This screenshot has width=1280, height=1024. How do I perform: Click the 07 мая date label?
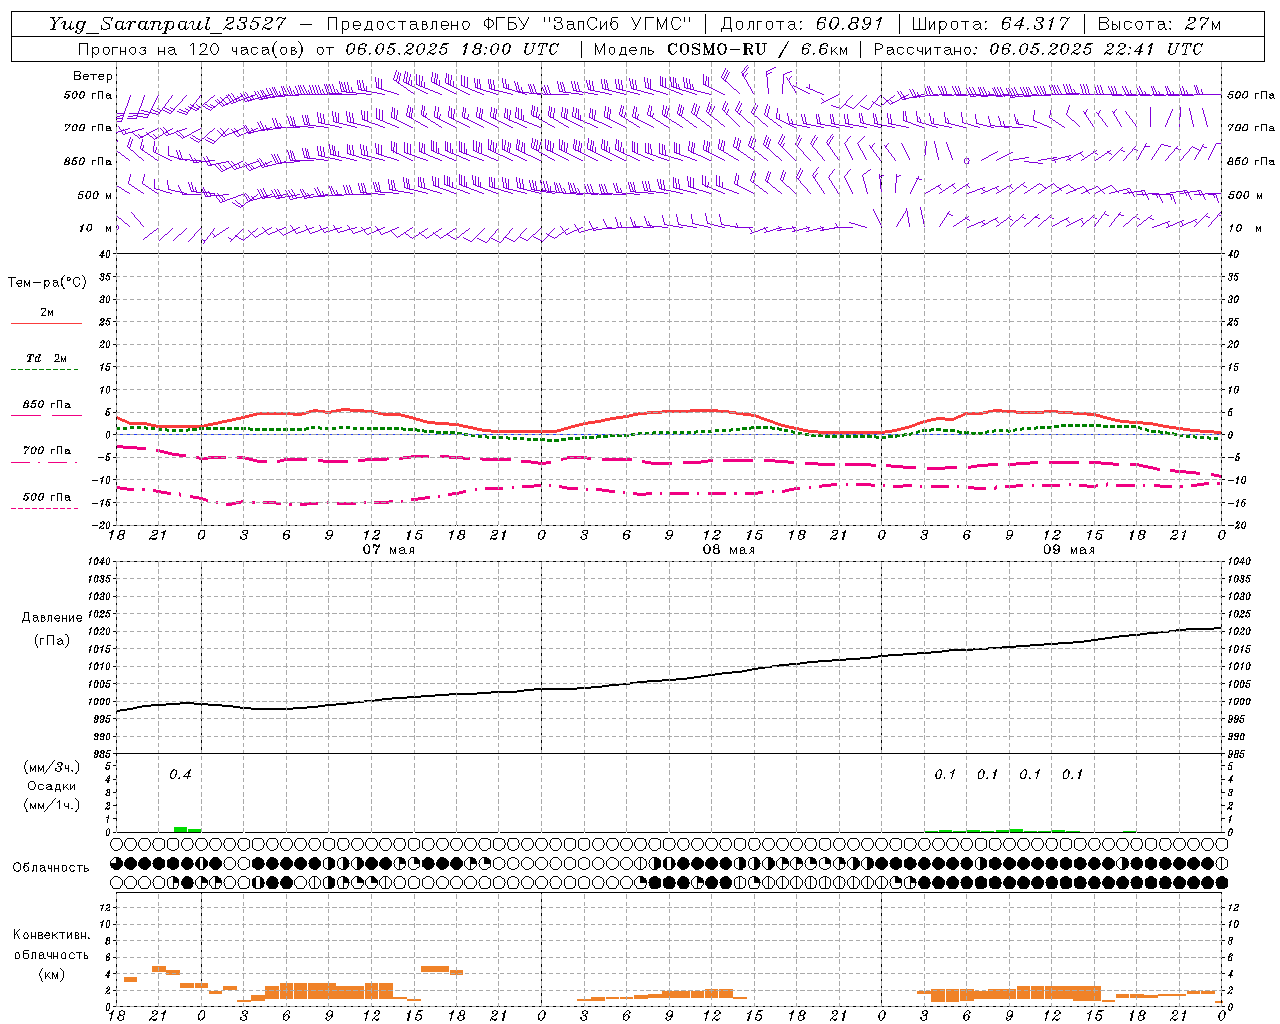[x=388, y=550]
